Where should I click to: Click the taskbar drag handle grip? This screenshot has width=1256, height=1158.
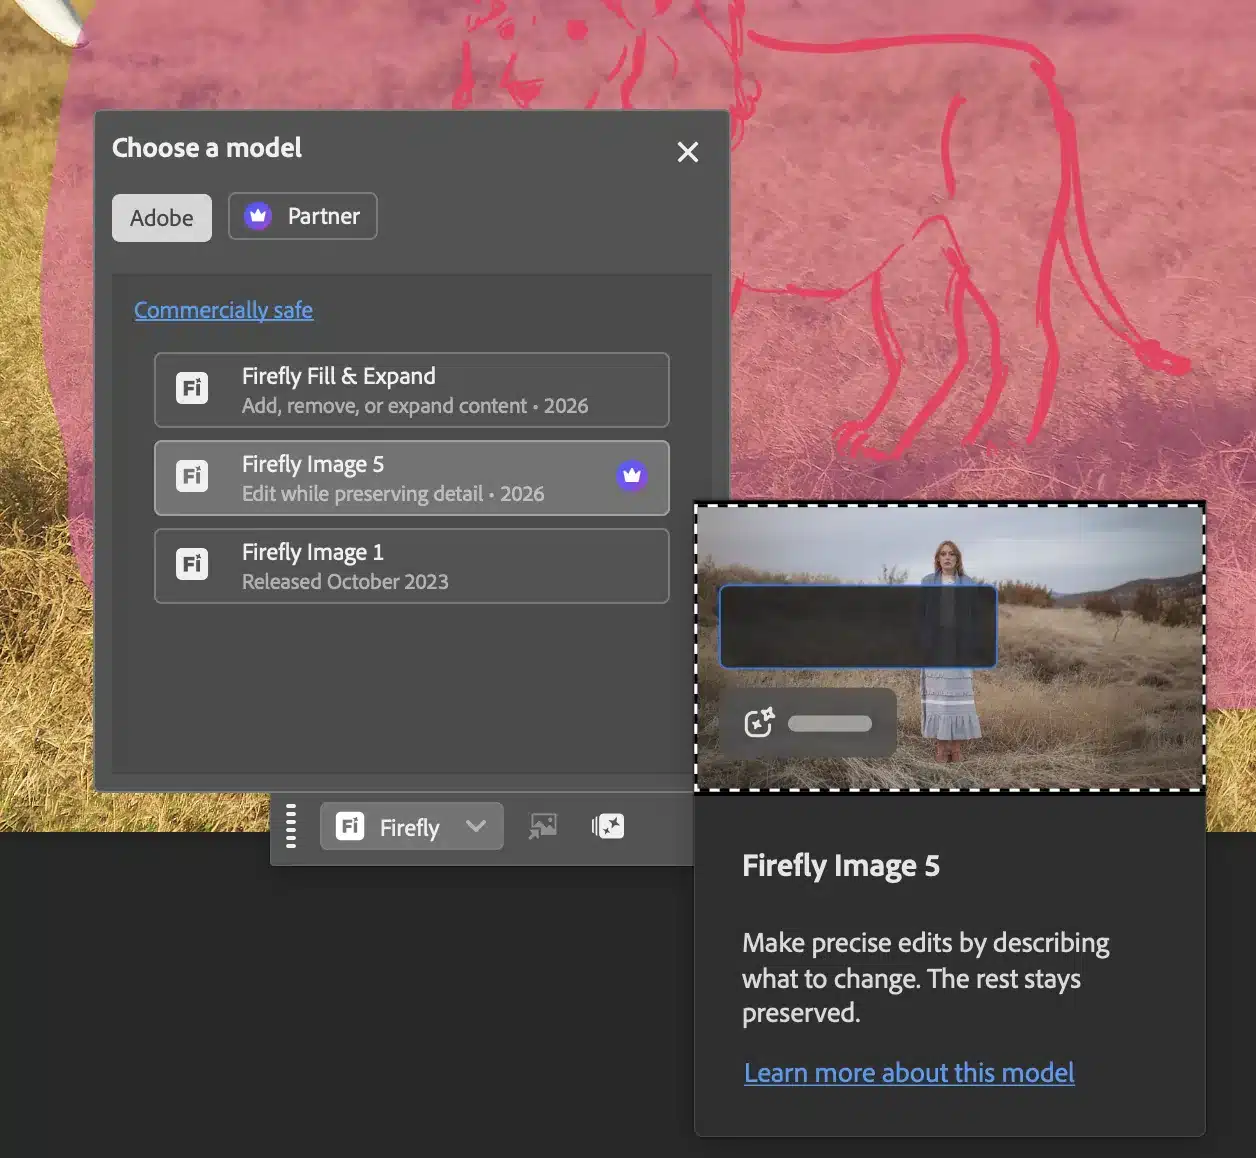click(291, 826)
